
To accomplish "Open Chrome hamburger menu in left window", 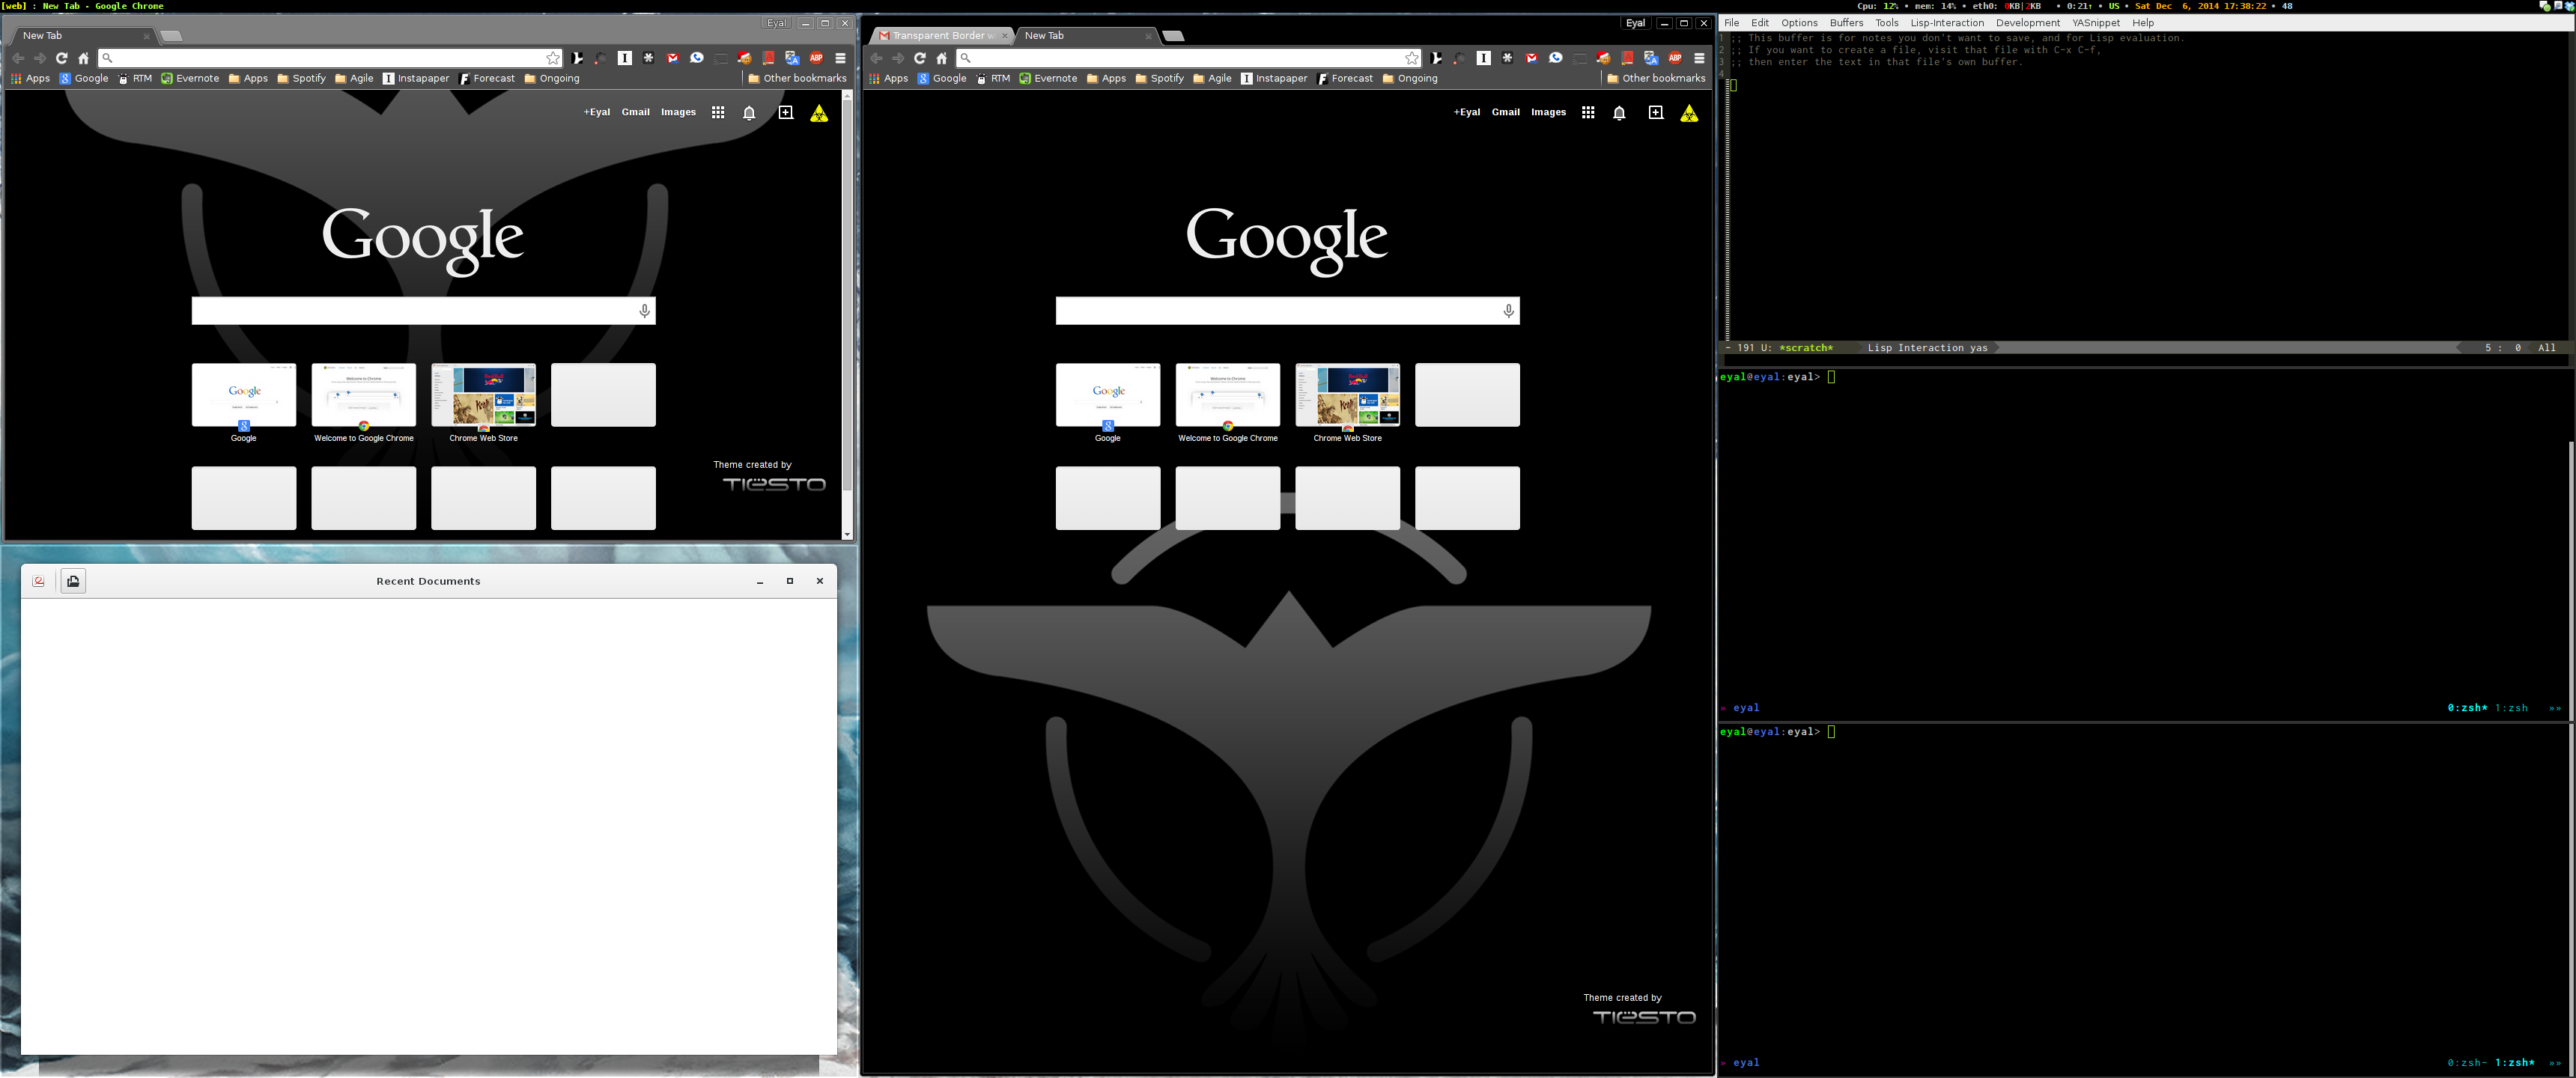I will (x=841, y=58).
